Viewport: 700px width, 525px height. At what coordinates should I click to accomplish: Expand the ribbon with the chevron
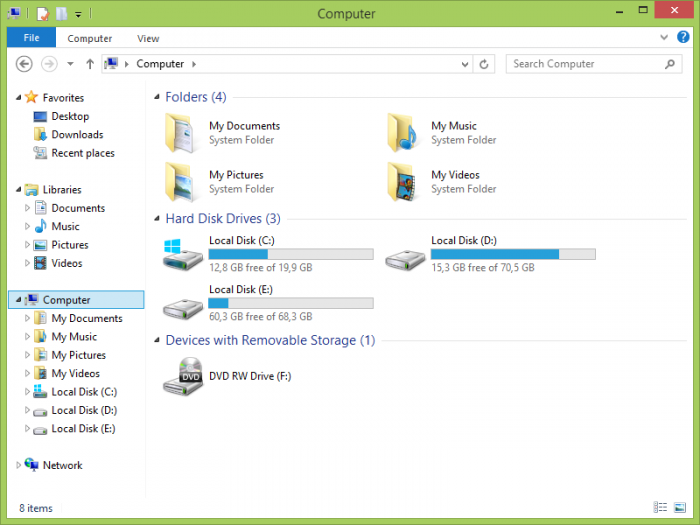point(664,37)
